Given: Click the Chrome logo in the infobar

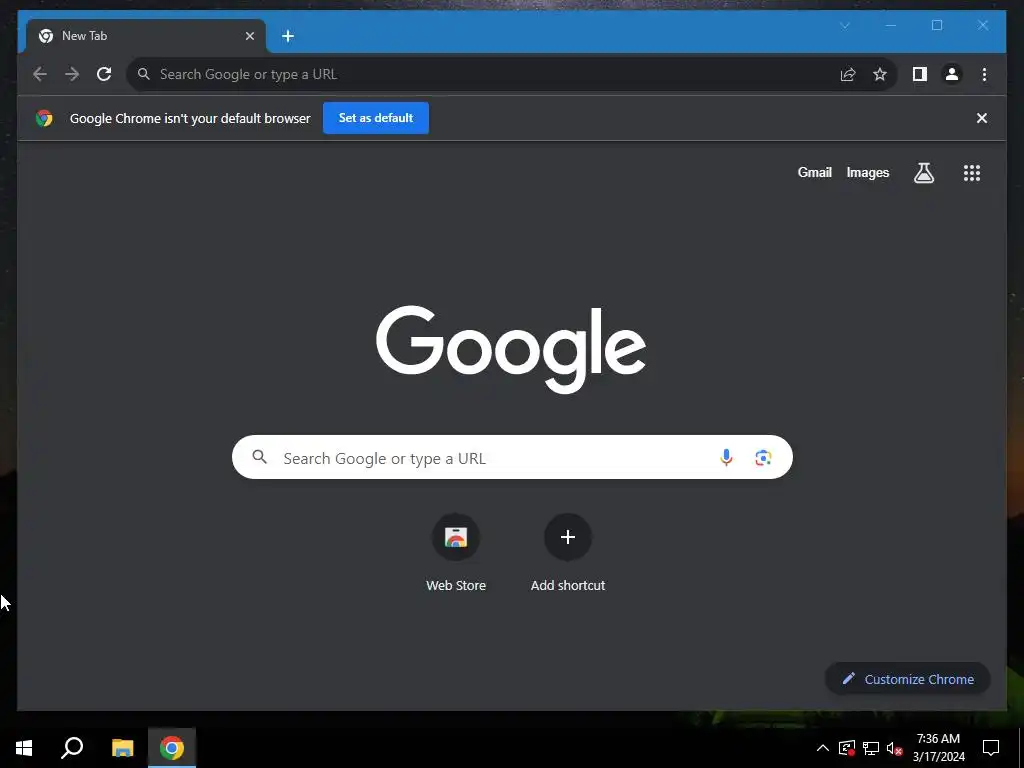Looking at the screenshot, I should point(44,118).
